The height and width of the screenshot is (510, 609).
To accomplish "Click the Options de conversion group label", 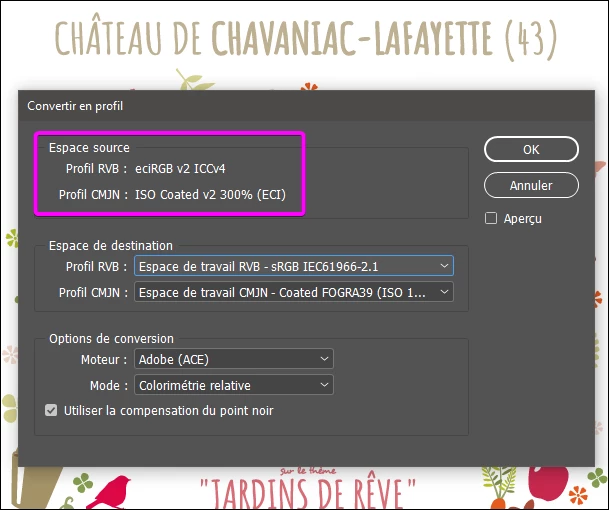I will tap(111, 338).
